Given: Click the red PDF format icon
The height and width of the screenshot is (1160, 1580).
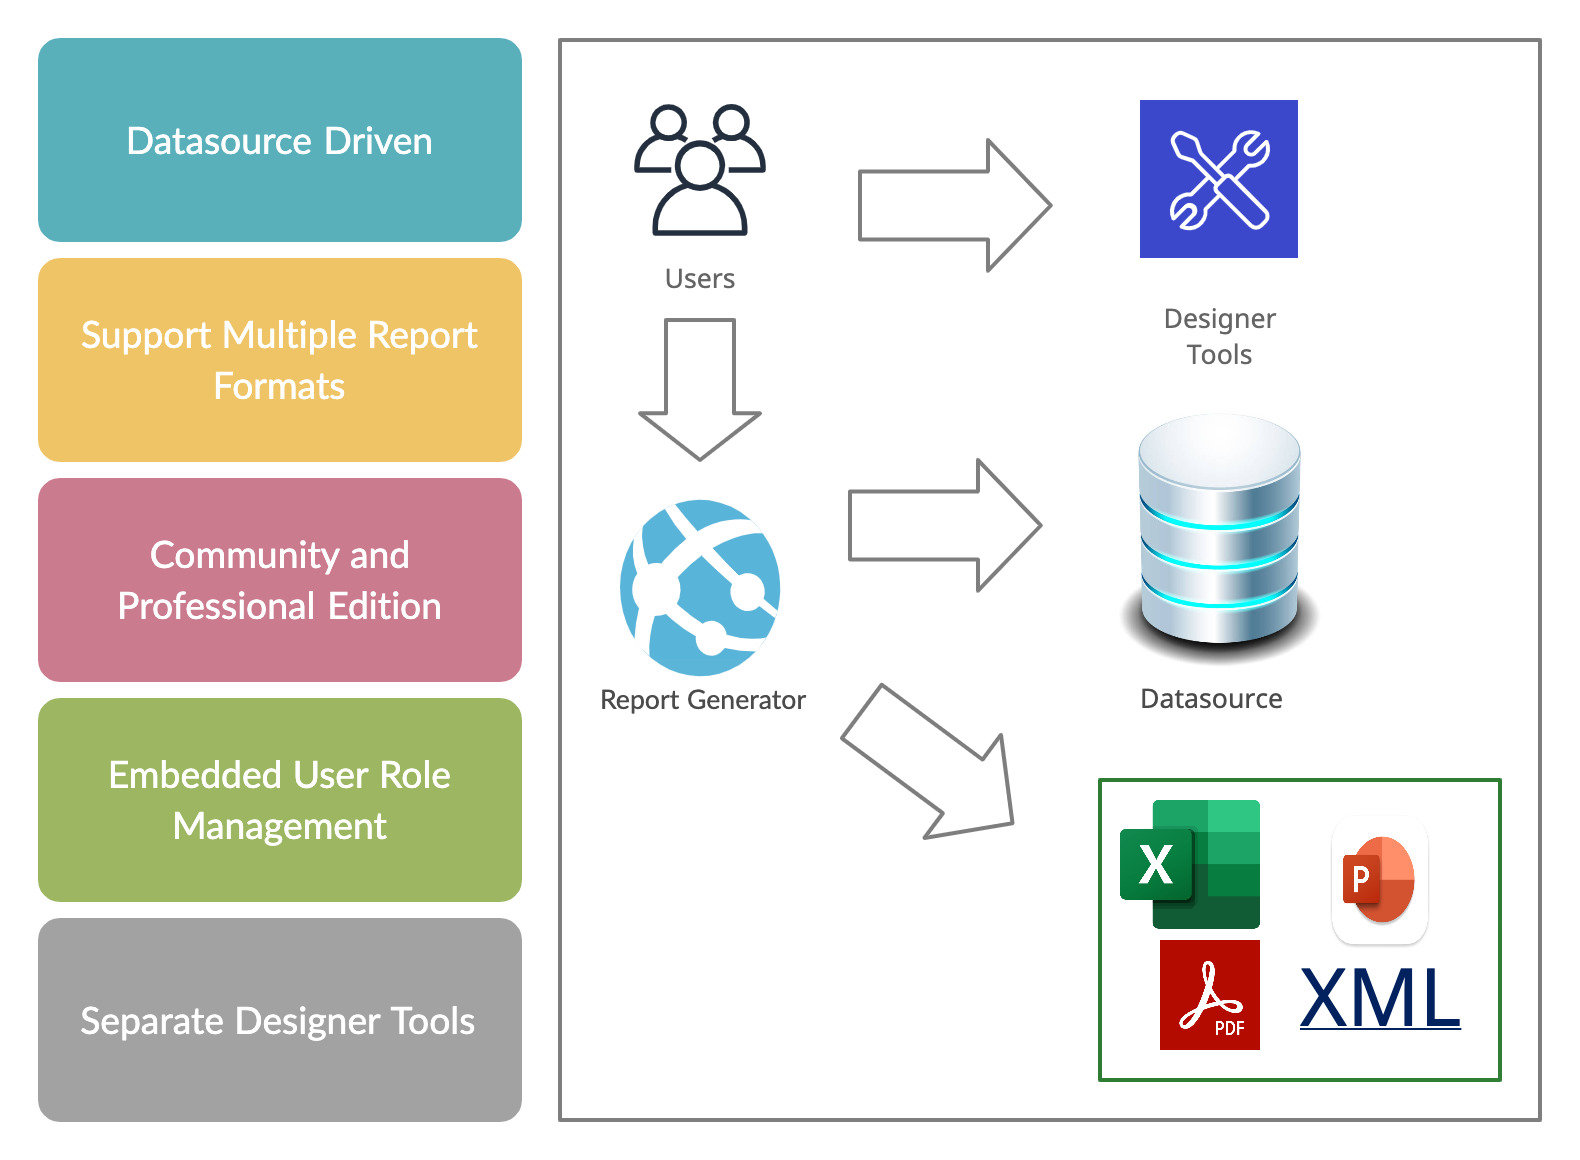Looking at the screenshot, I should coord(1210,995).
